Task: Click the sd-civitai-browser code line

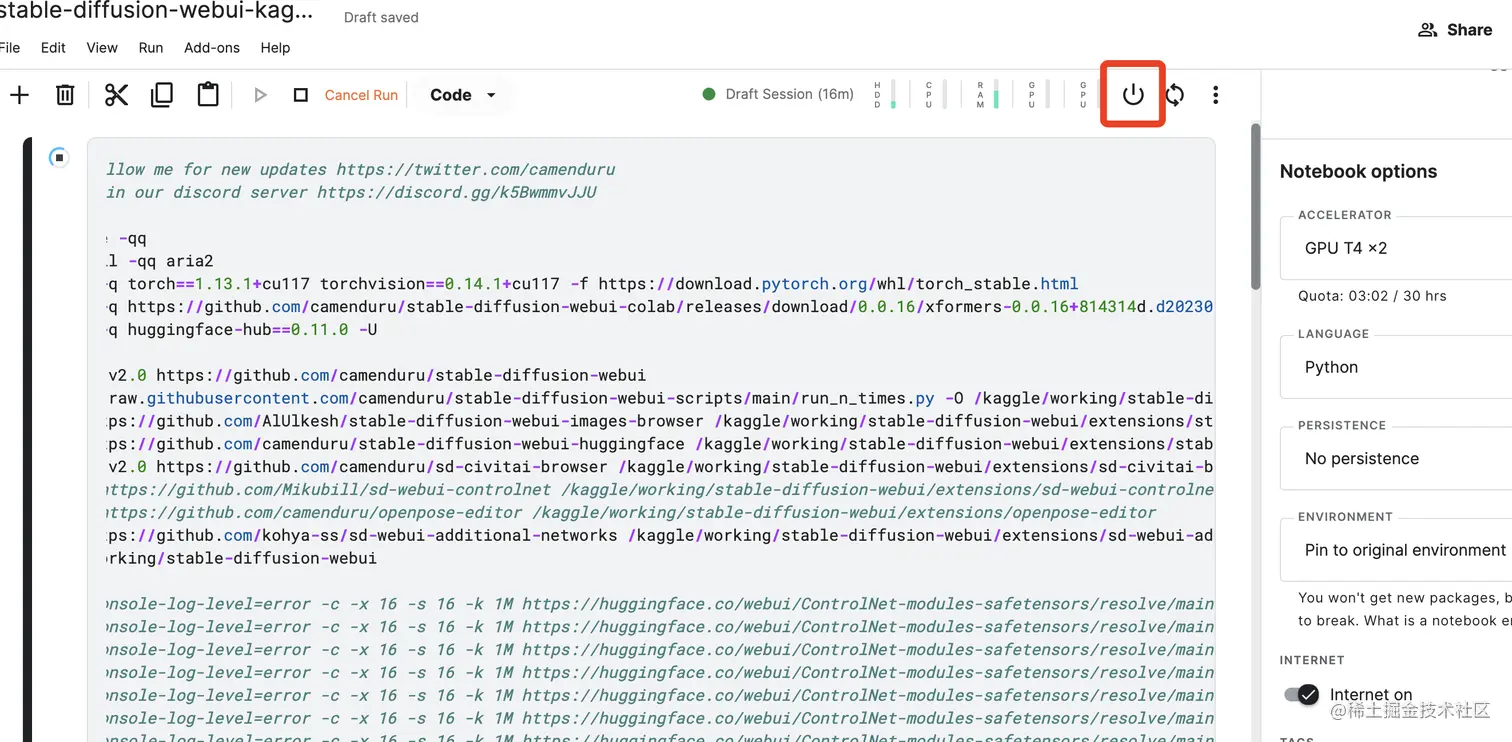Action: click(660, 466)
